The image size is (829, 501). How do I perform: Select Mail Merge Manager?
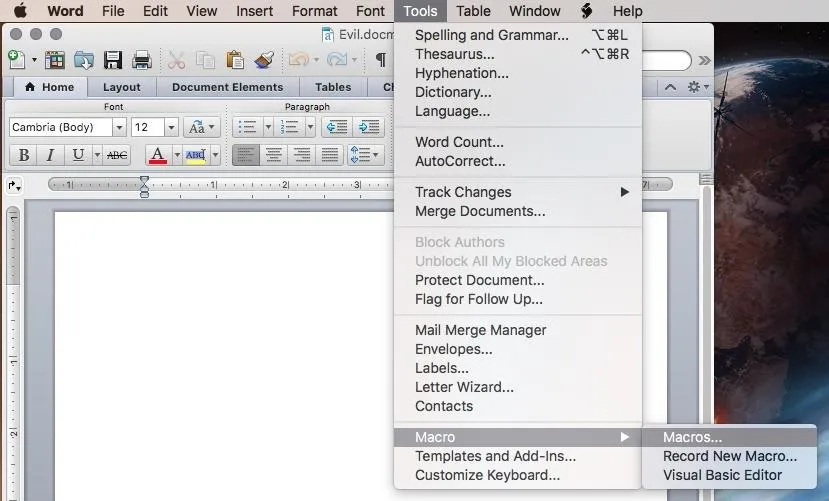click(x=518, y=330)
